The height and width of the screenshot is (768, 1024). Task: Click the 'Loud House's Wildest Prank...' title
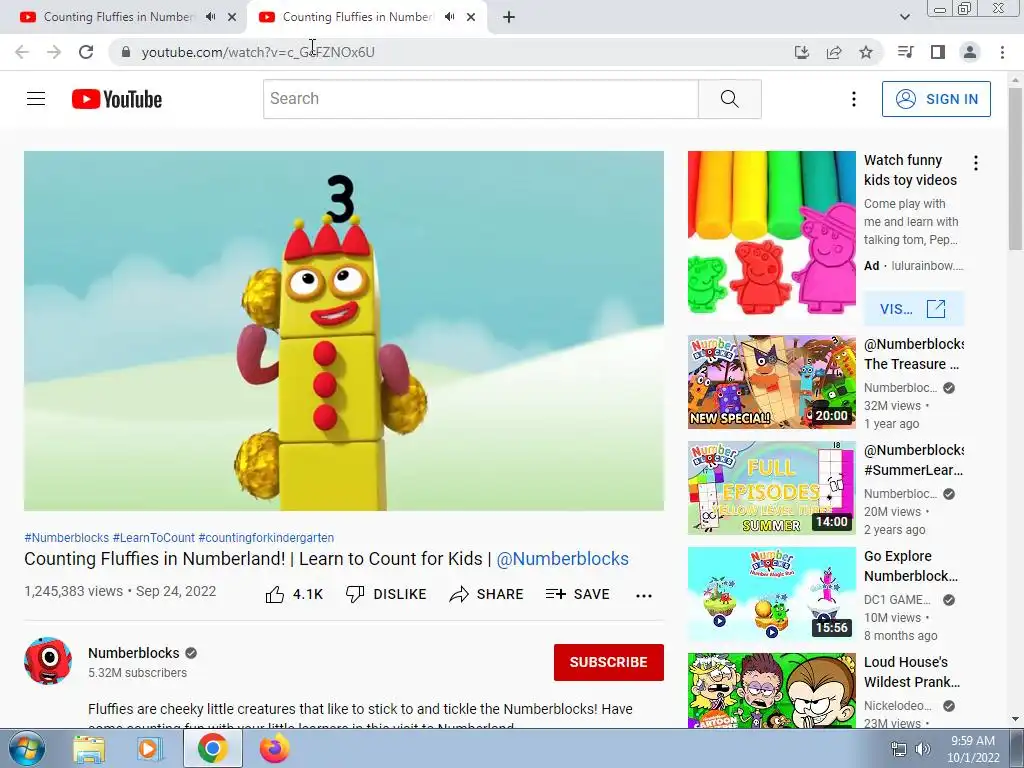click(912, 671)
